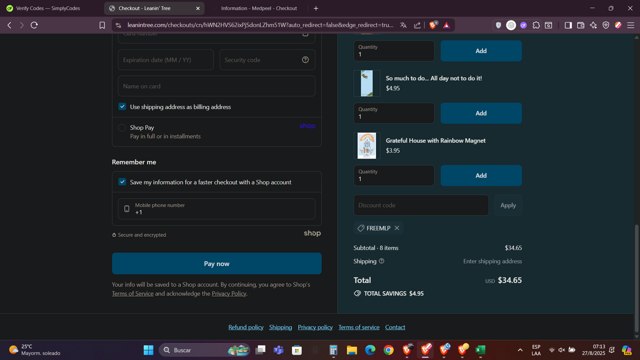Image resolution: width=640 pixels, height=360 pixels.
Task: Open File Explorer from the taskbar
Action: point(352,350)
